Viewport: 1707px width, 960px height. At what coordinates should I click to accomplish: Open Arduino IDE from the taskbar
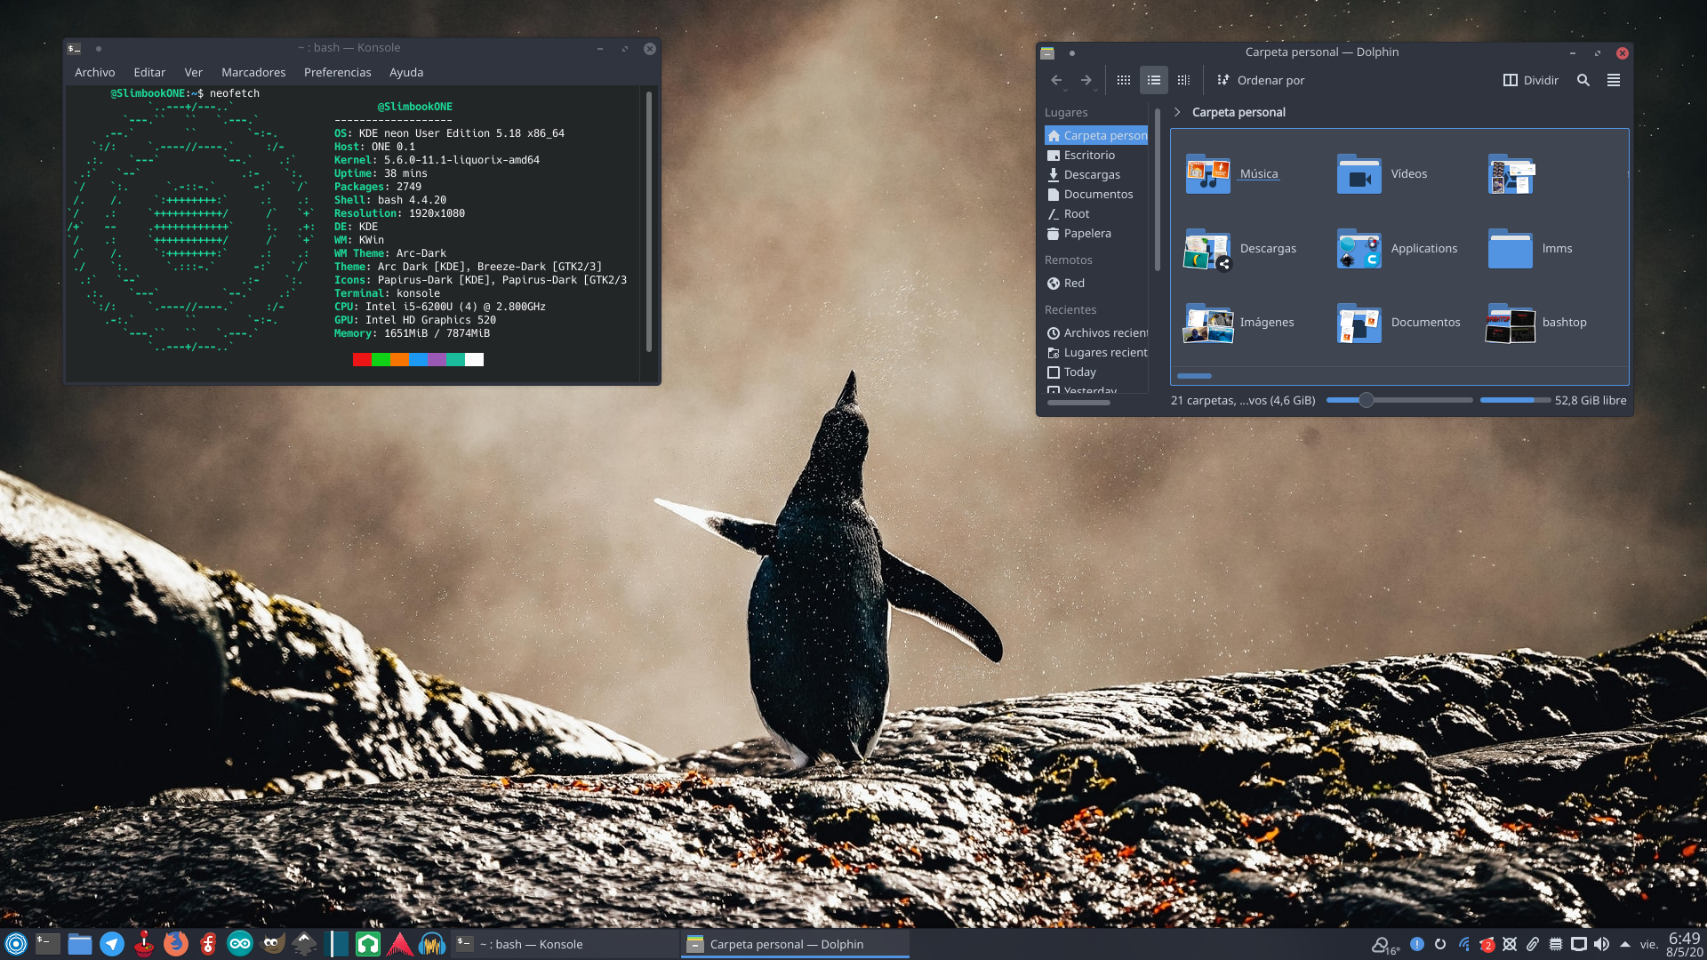tap(240, 943)
